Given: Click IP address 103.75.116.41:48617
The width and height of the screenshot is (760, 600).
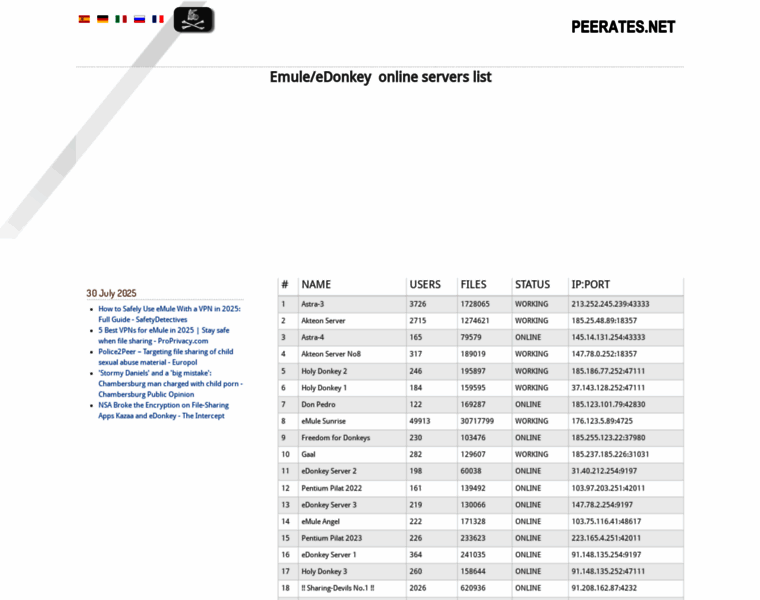Looking at the screenshot, I should (606, 521).
